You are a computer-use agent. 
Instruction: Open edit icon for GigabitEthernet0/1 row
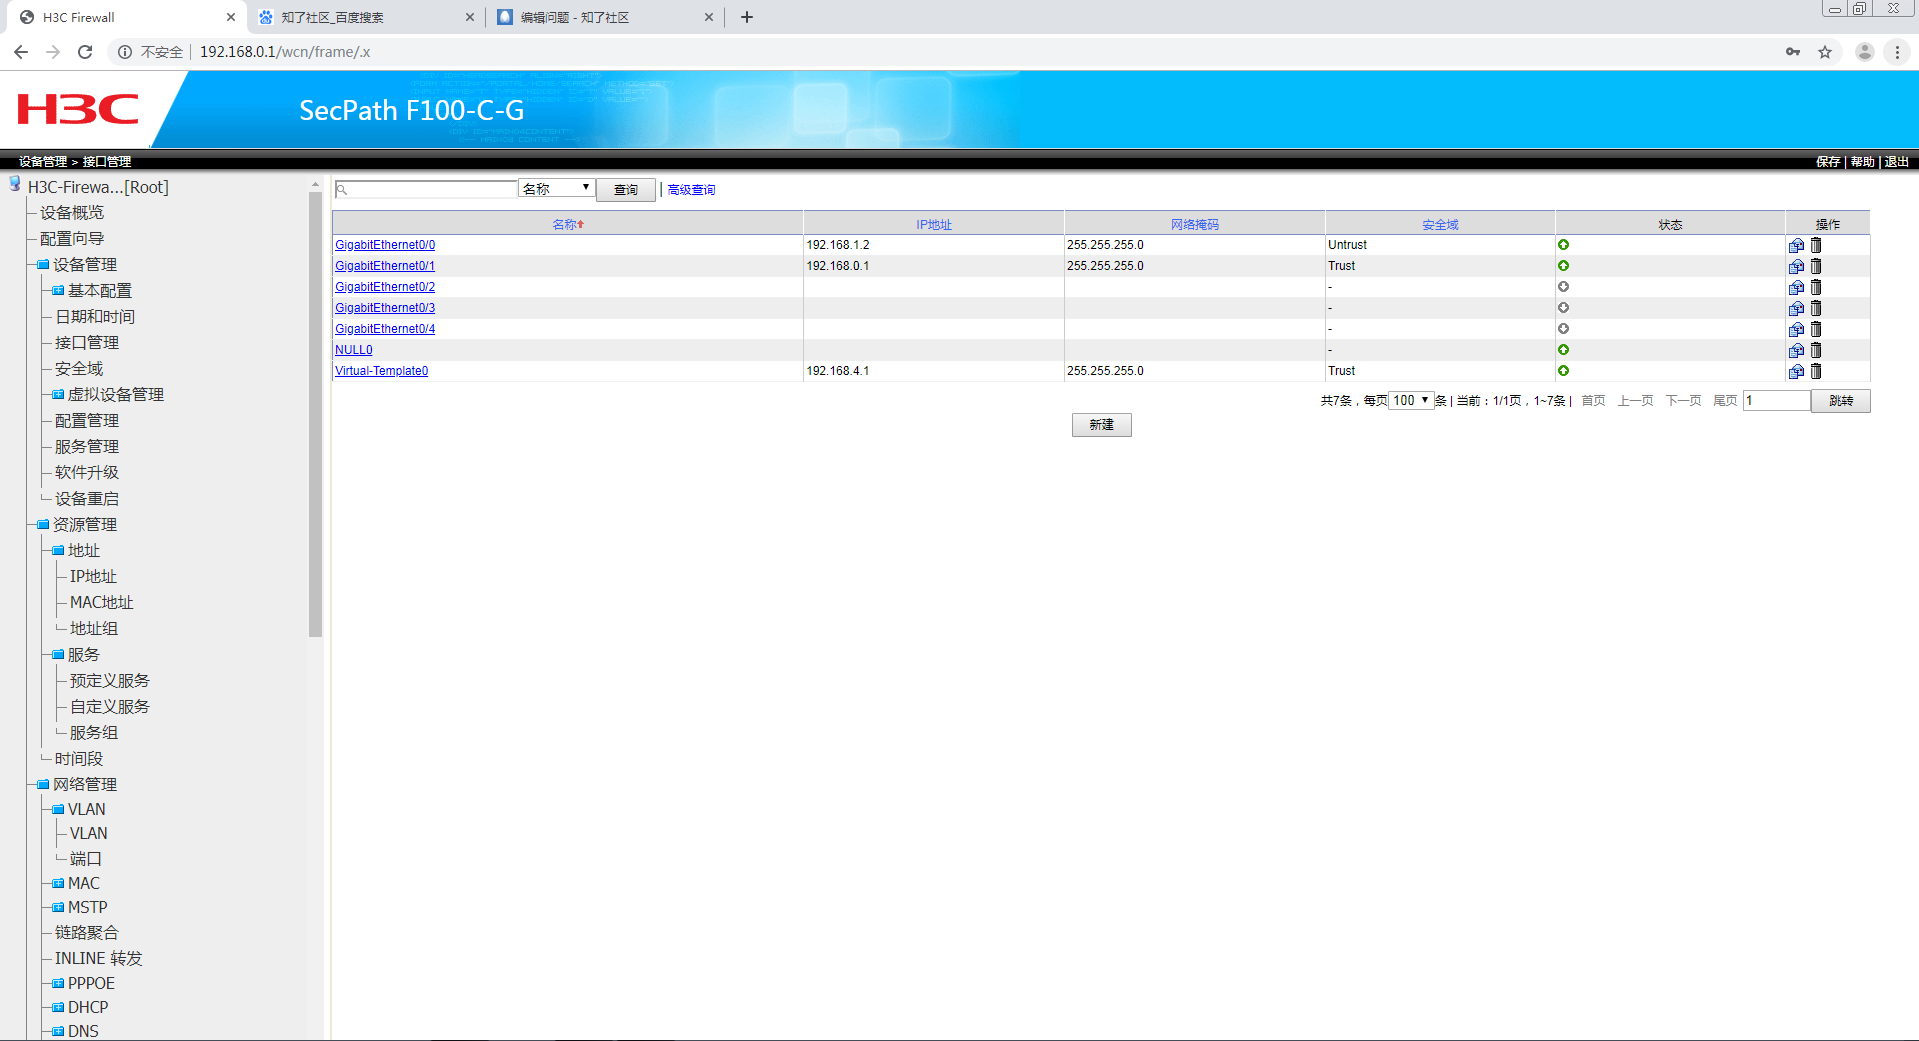coord(1797,266)
